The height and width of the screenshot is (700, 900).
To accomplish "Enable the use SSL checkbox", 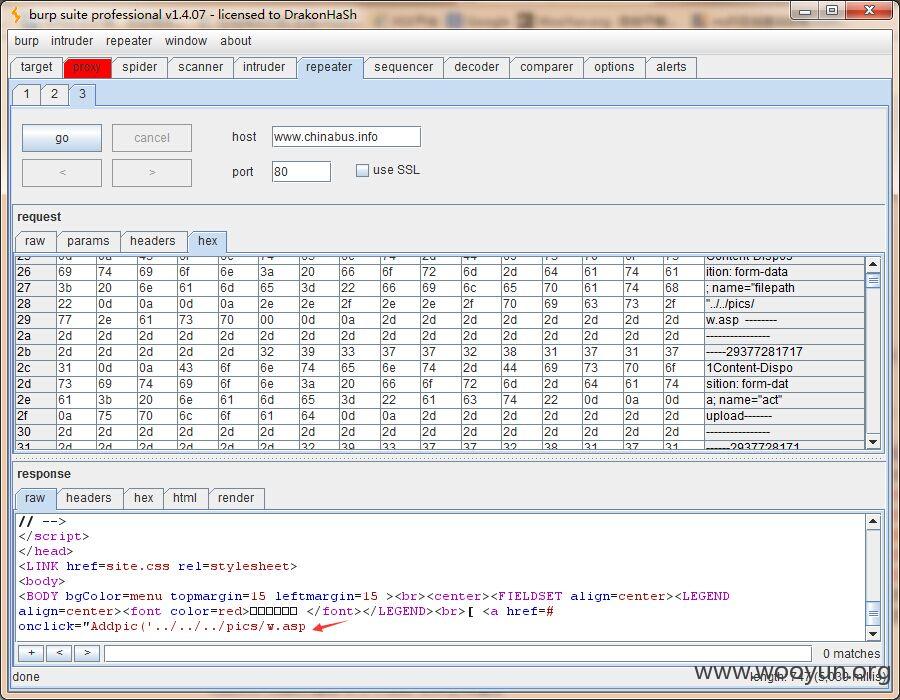I will (362, 170).
